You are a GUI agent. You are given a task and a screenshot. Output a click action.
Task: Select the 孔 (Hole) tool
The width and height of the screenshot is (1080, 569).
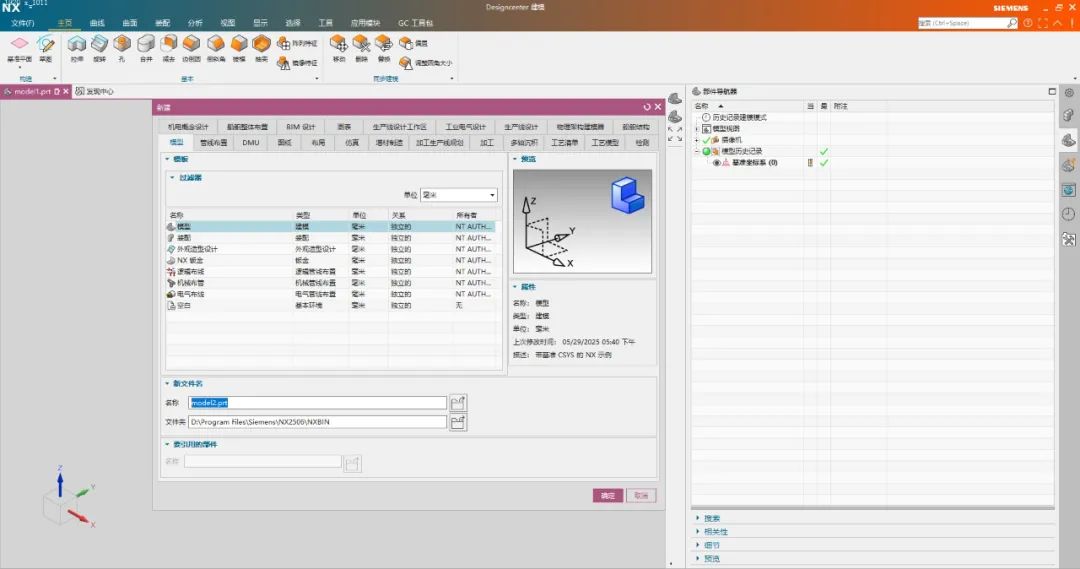click(x=122, y=49)
